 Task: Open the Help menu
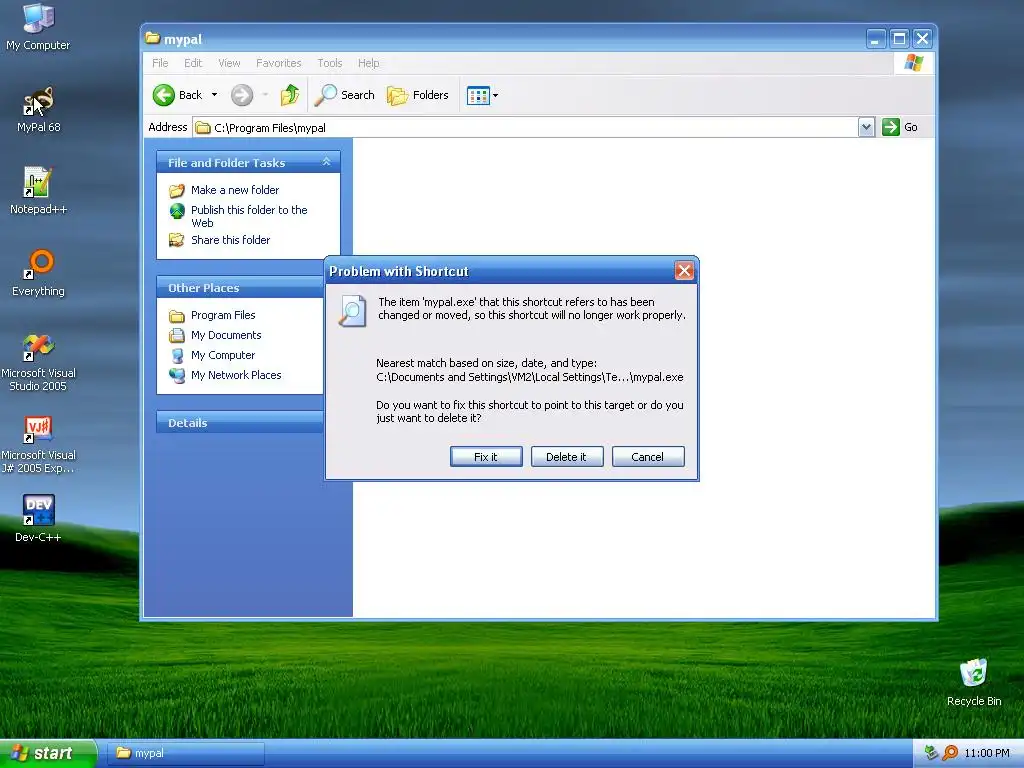(x=368, y=63)
